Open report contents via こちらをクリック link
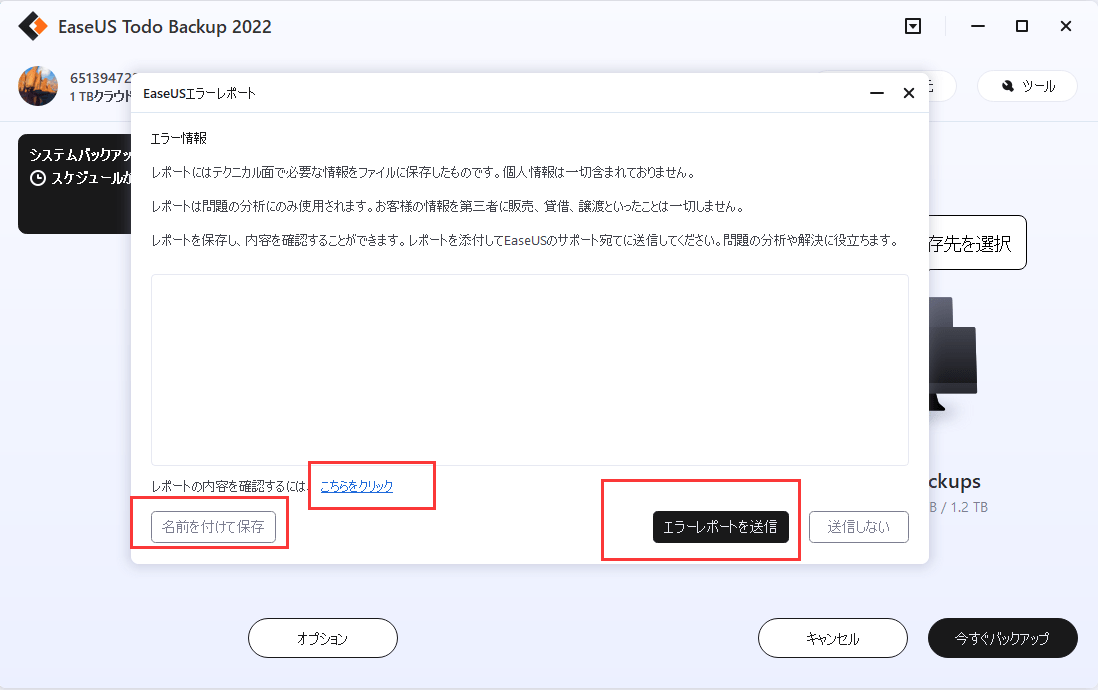 tap(356, 486)
